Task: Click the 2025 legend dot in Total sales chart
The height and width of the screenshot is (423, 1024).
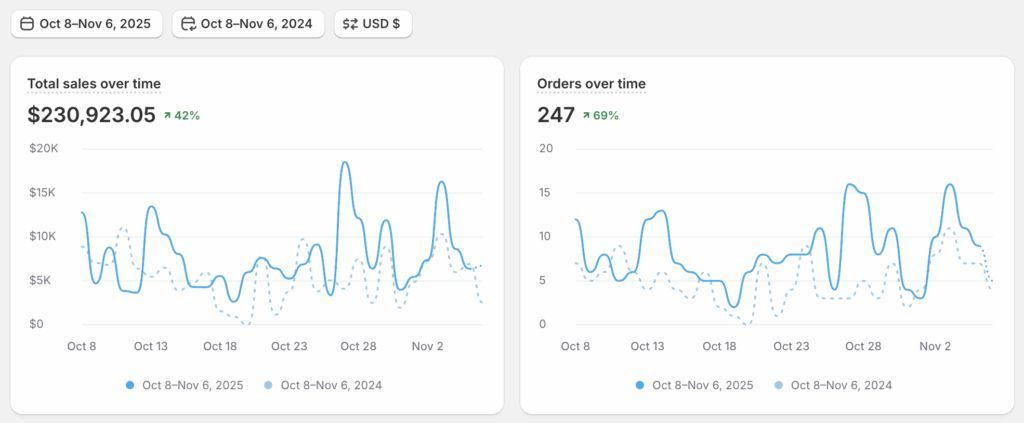Action: click(130, 385)
